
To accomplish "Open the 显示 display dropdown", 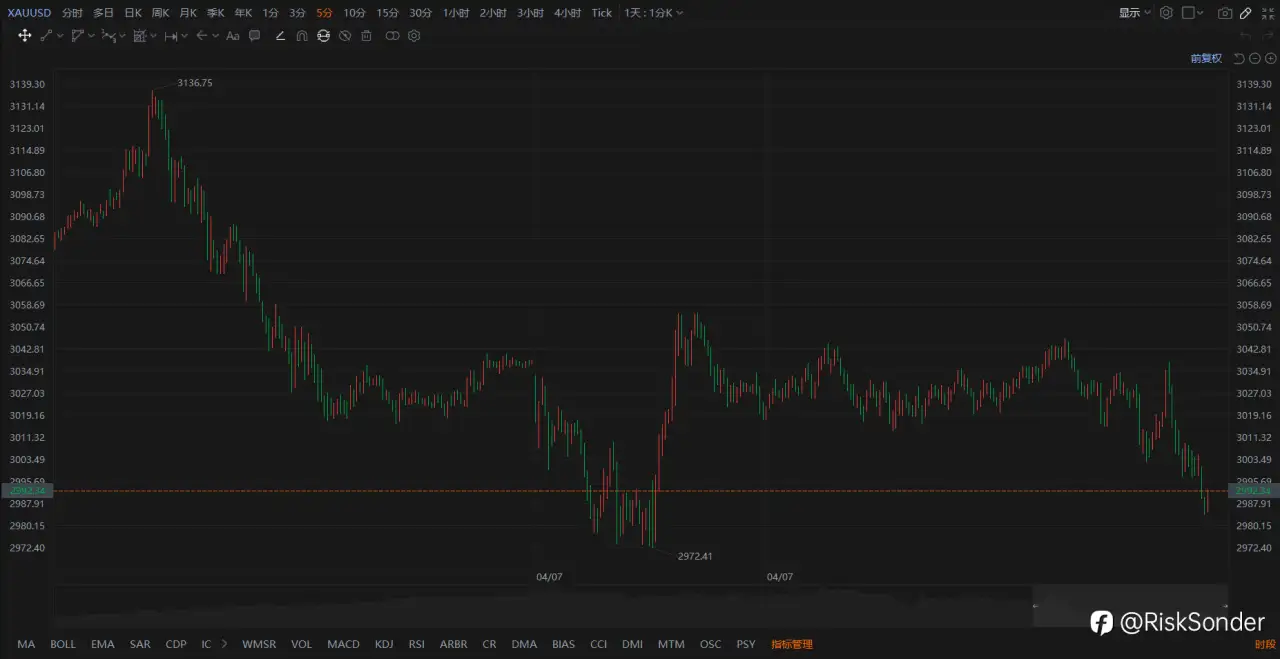I will pos(1135,13).
